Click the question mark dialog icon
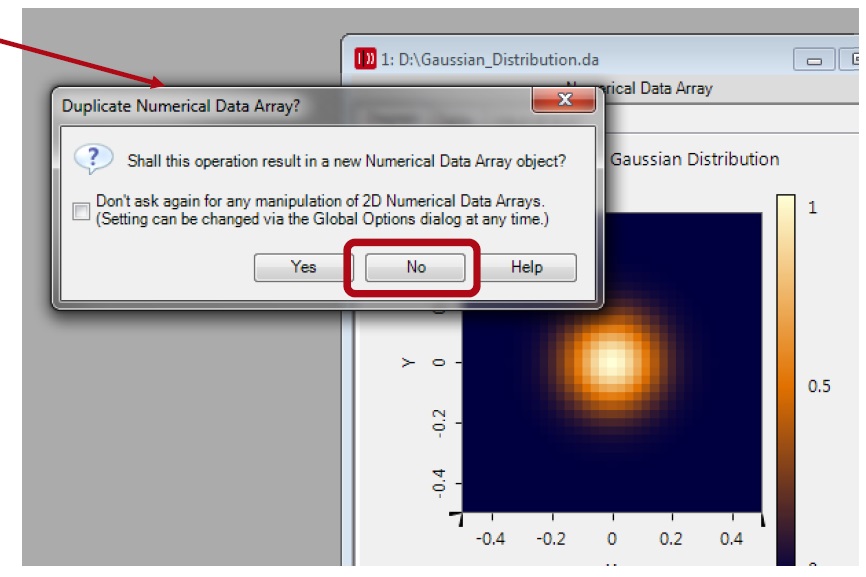This screenshot has width=866, height=577. (x=93, y=159)
